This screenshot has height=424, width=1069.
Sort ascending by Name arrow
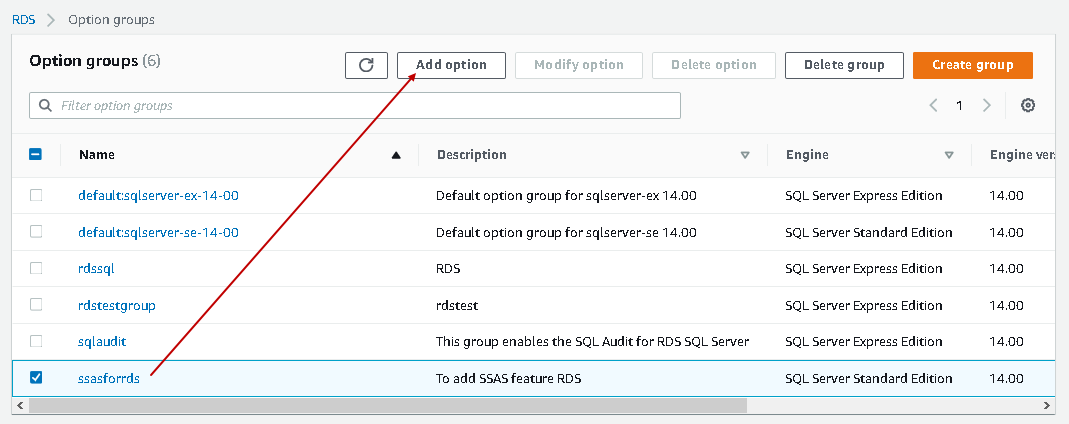point(396,155)
